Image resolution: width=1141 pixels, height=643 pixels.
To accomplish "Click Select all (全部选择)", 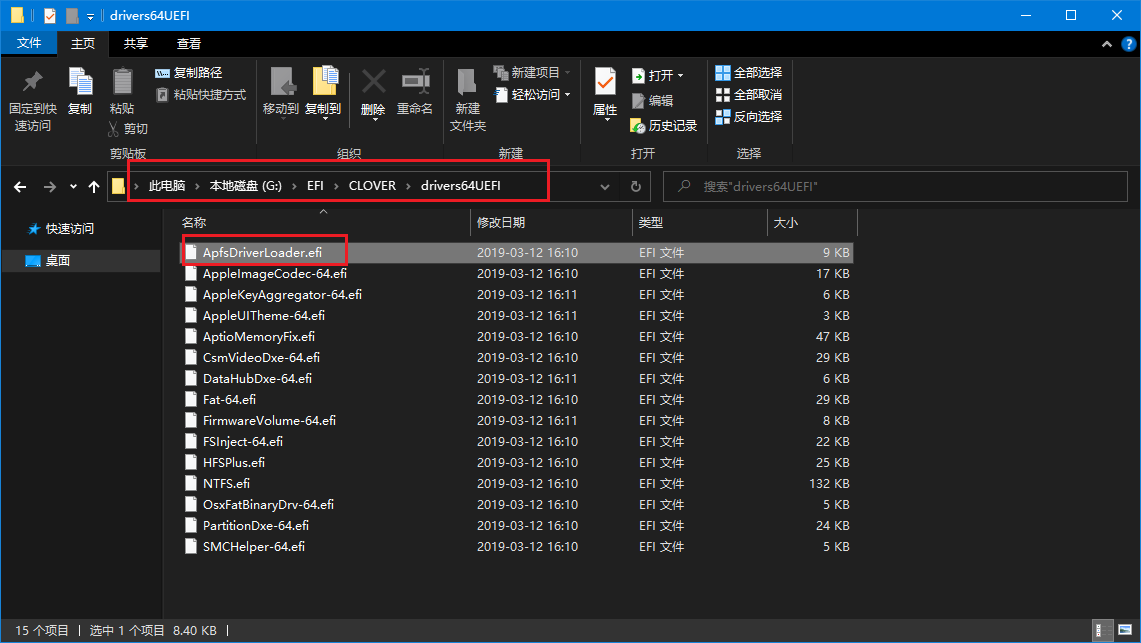I will [x=749, y=73].
